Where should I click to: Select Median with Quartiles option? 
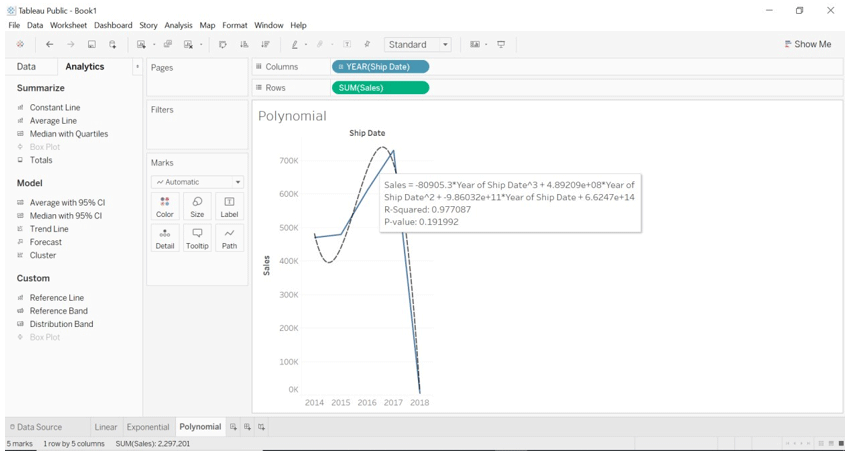69,134
